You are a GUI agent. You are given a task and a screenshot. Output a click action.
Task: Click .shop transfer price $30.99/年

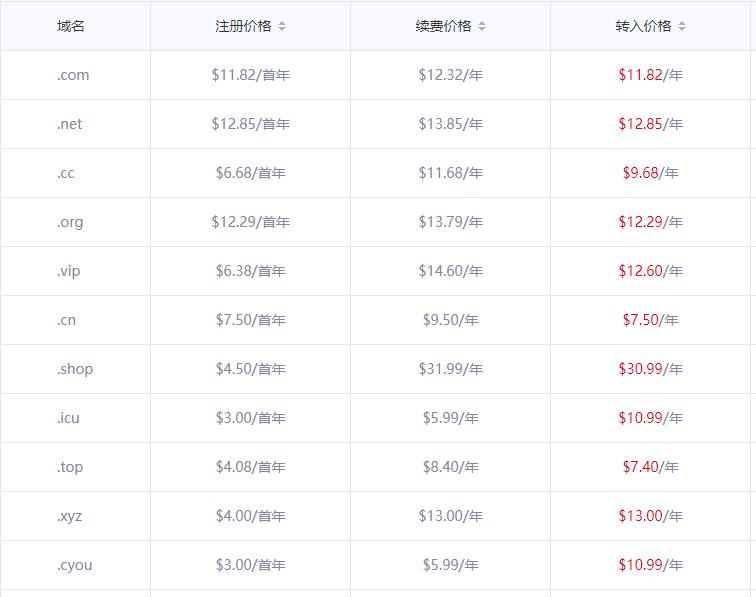pos(650,369)
